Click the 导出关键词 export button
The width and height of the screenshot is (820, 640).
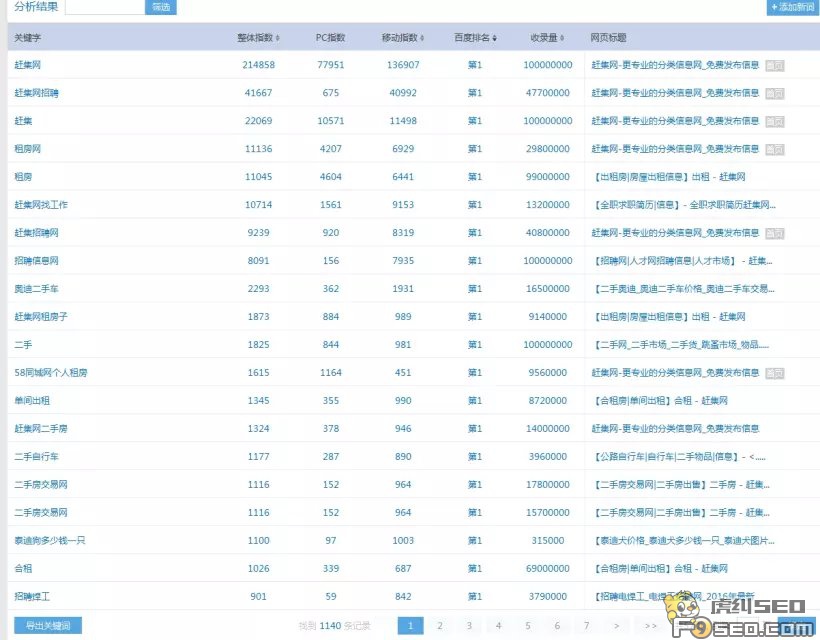pos(46,624)
